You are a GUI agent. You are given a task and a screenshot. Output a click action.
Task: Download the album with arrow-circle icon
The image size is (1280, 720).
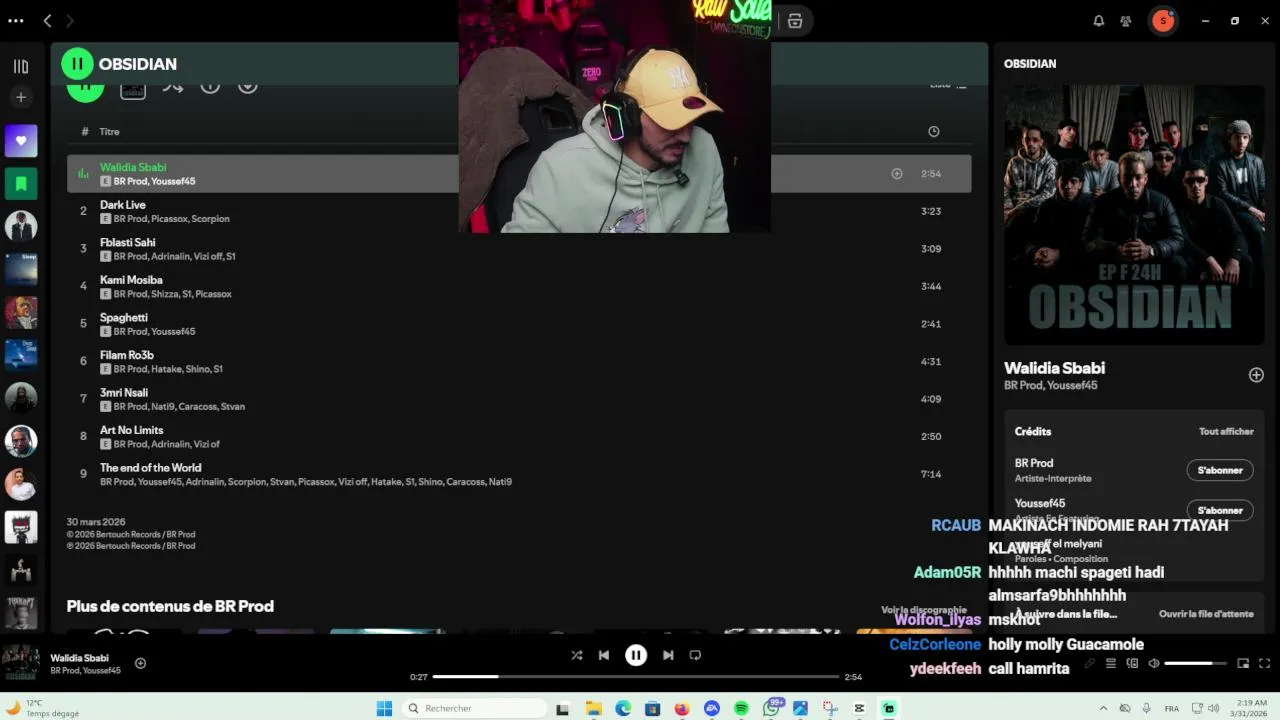tap(248, 86)
